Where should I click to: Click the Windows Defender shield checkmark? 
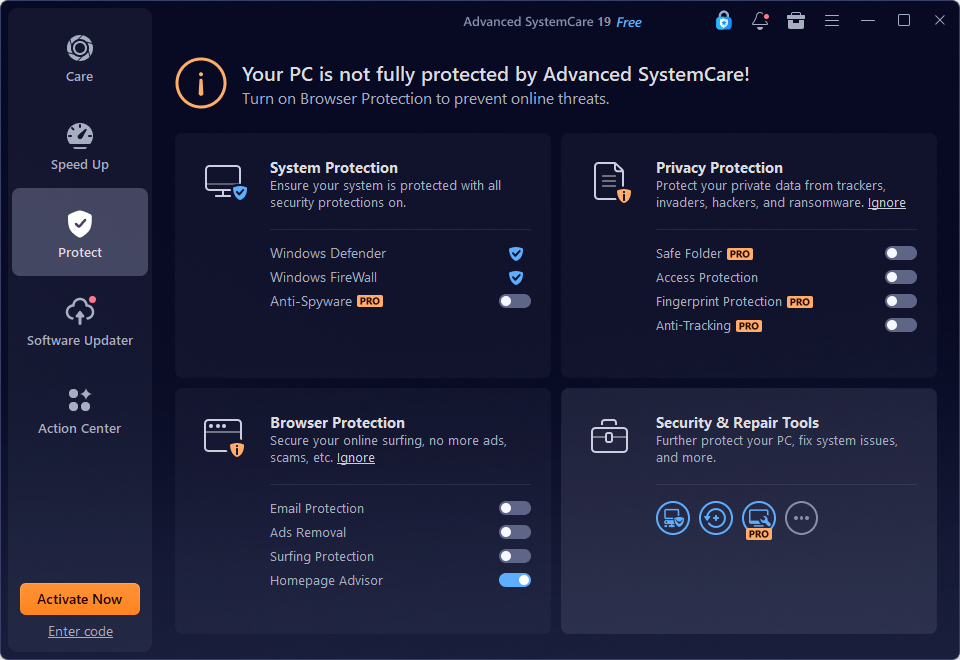point(516,253)
